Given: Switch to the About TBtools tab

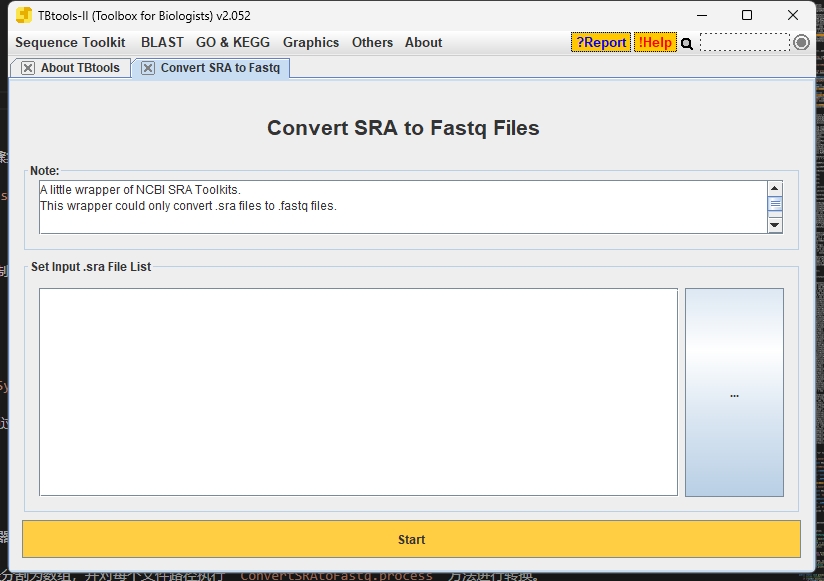Looking at the screenshot, I should (80, 68).
